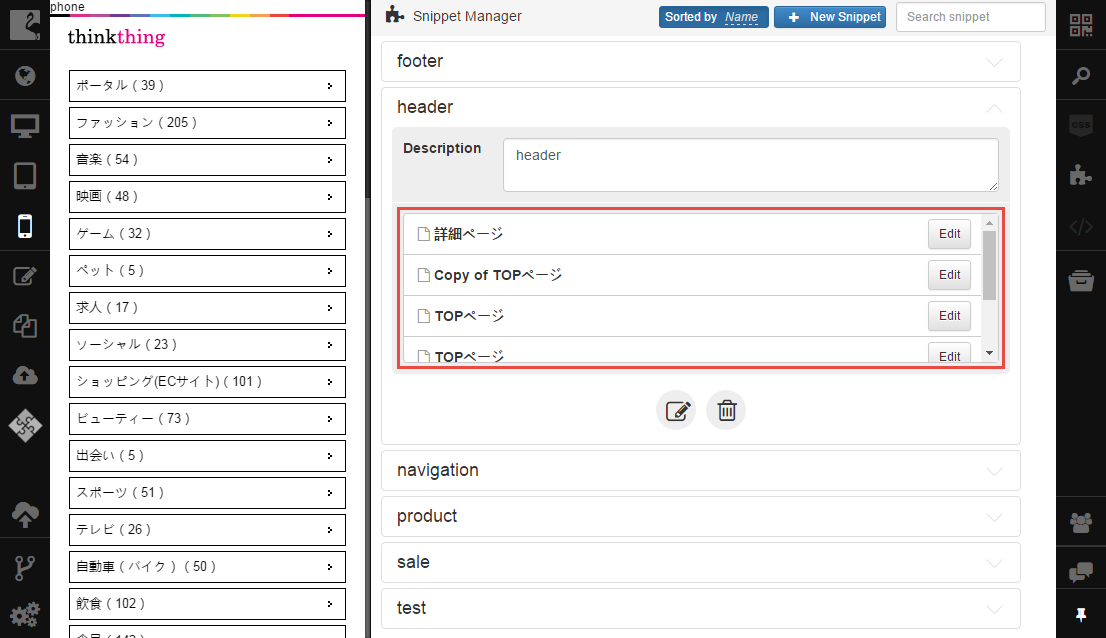Open the diamond pattern icon in left sidebar

click(x=25, y=425)
